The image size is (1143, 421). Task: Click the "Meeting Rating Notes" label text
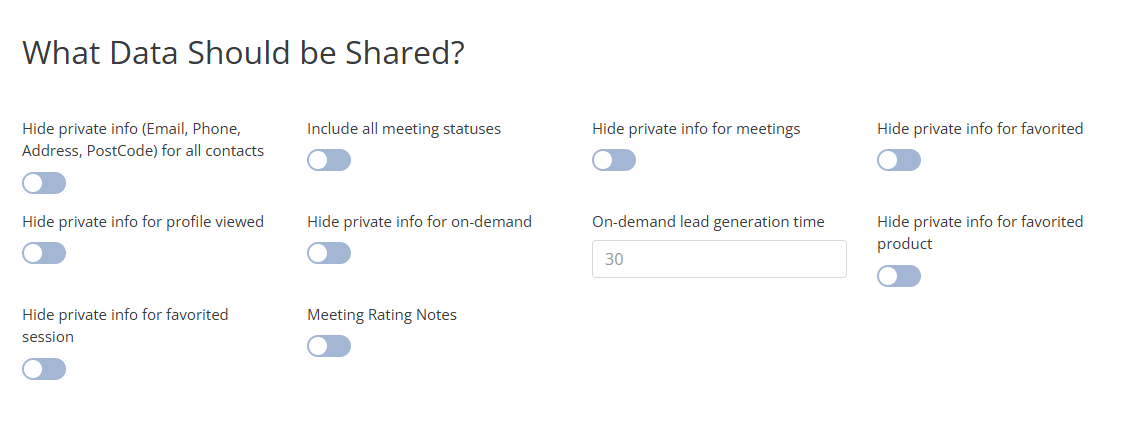click(x=382, y=315)
